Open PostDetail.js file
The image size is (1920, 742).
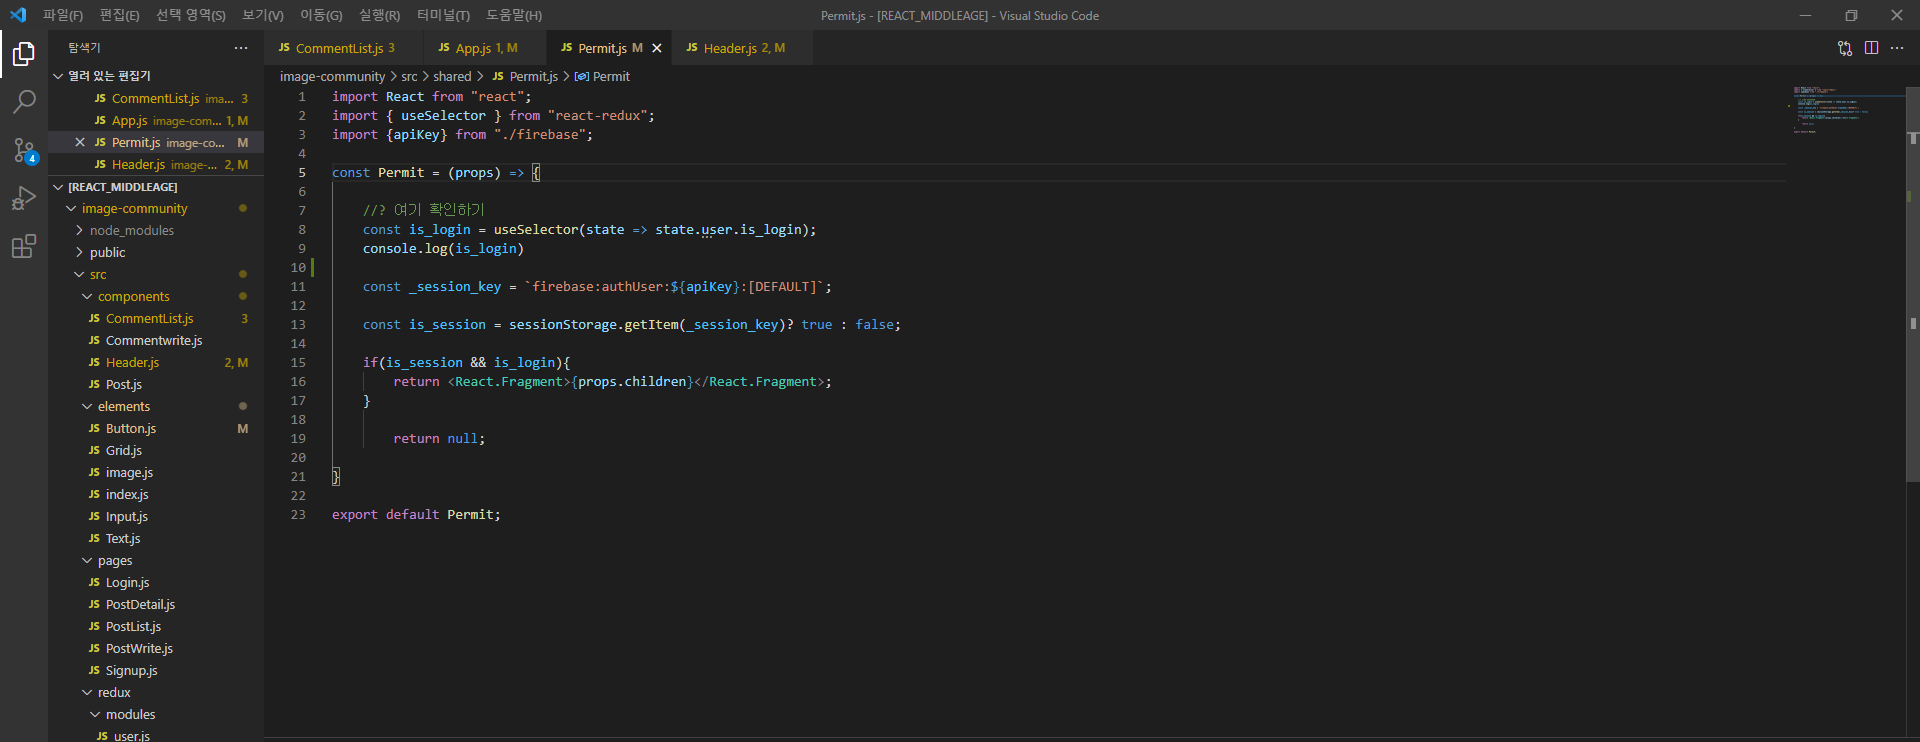pyautogui.click(x=156, y=604)
